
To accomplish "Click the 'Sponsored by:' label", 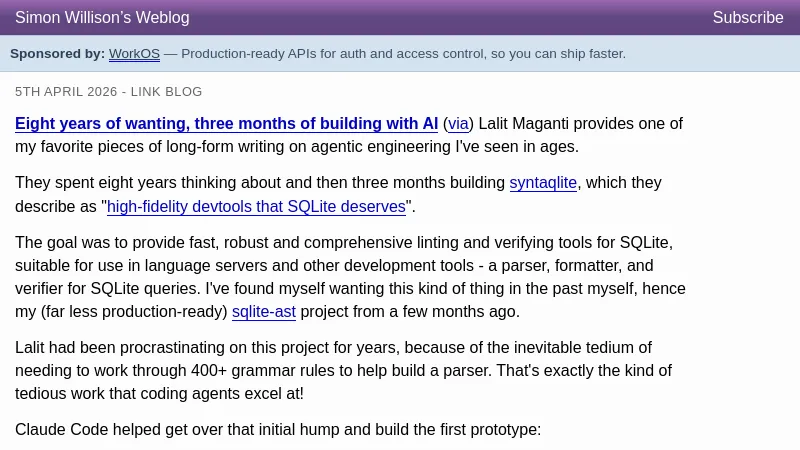I will [57, 54].
